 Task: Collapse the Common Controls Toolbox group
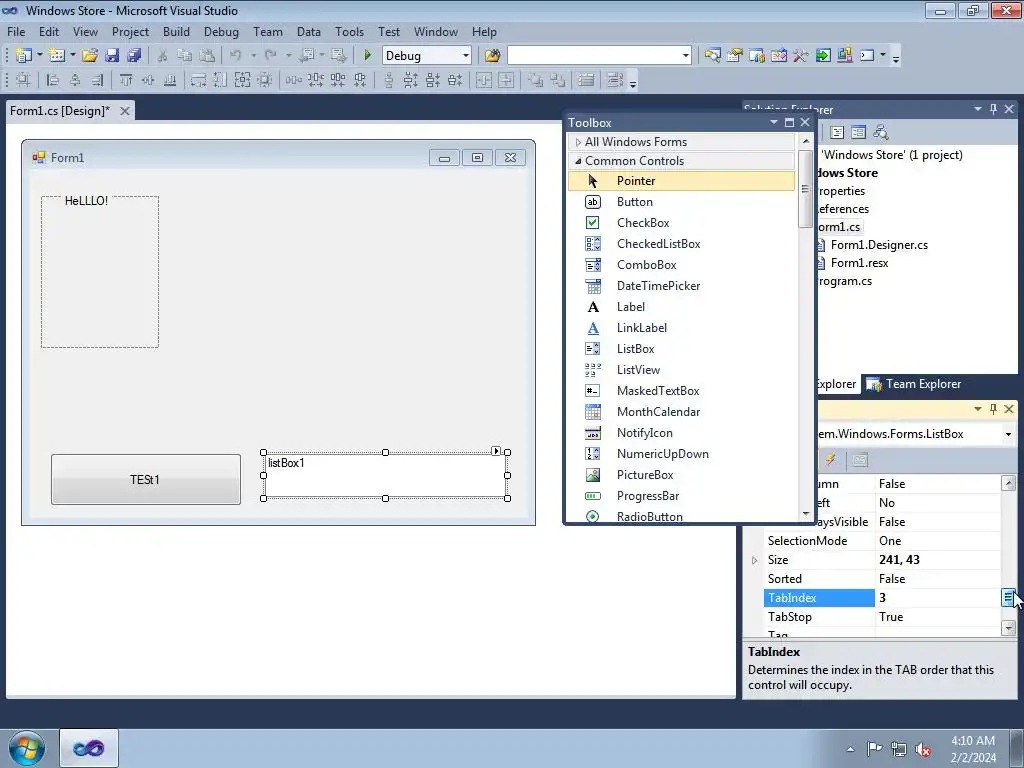click(578, 161)
